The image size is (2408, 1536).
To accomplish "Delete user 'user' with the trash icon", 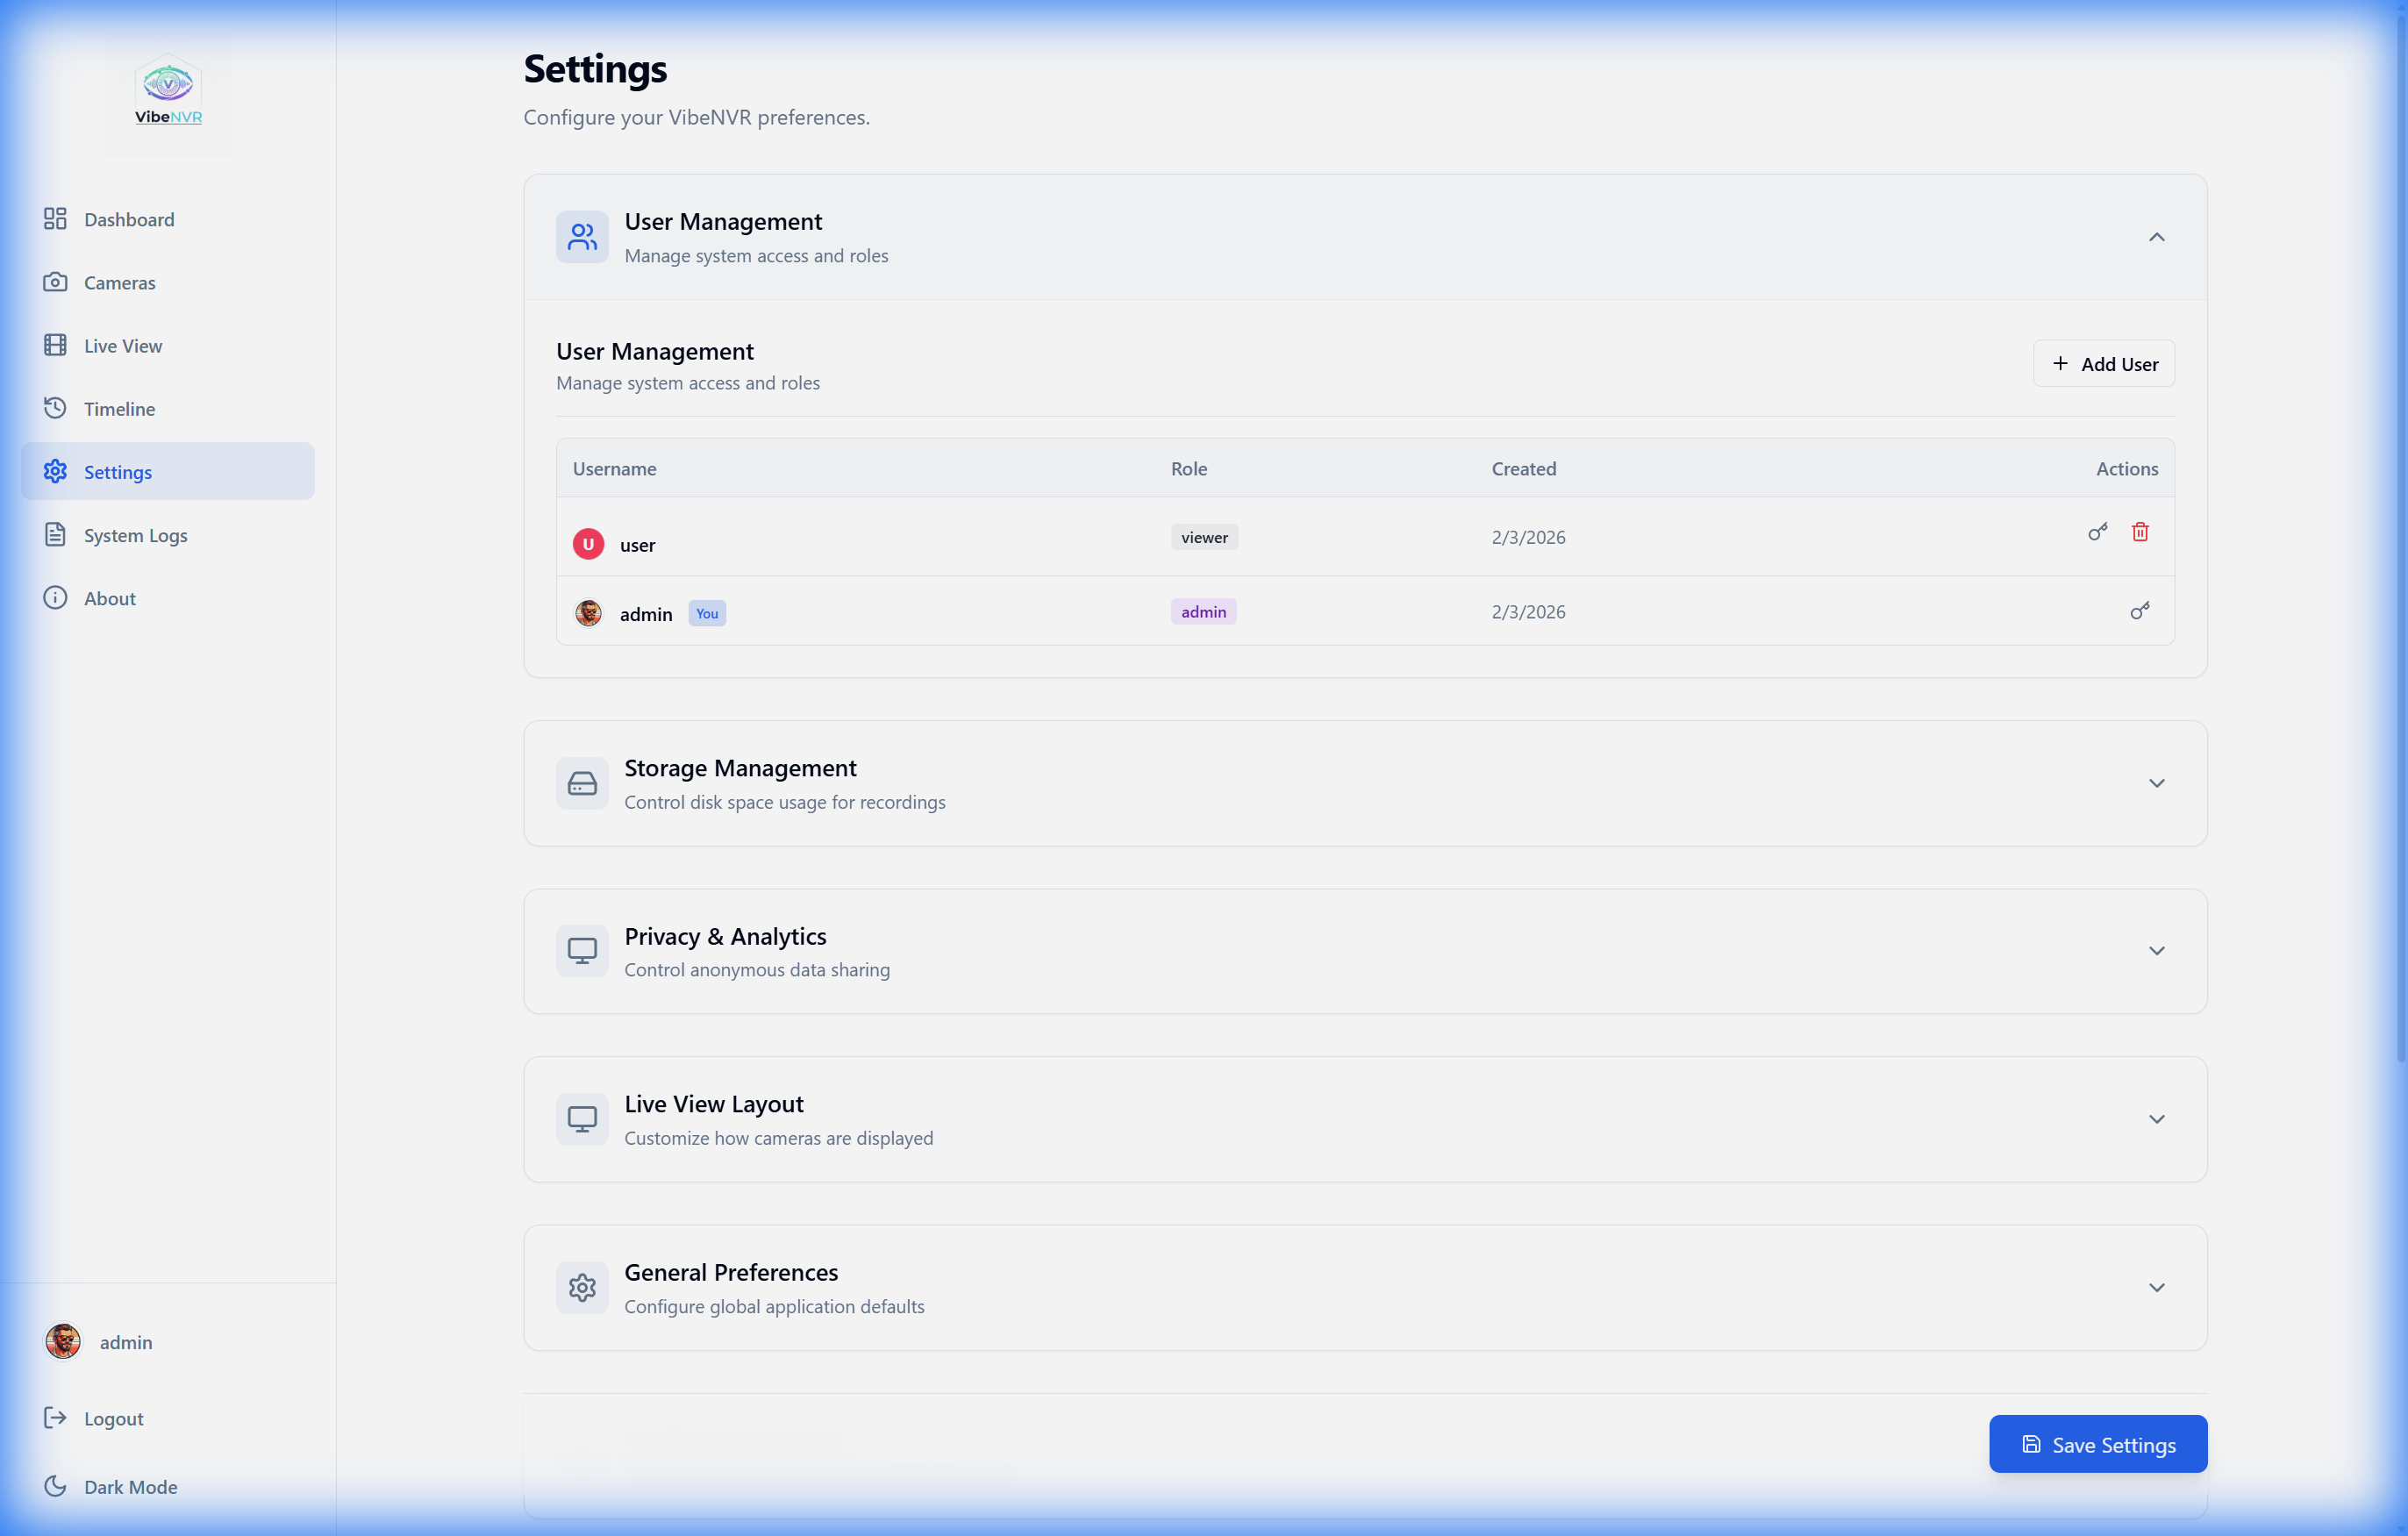I will (2140, 532).
